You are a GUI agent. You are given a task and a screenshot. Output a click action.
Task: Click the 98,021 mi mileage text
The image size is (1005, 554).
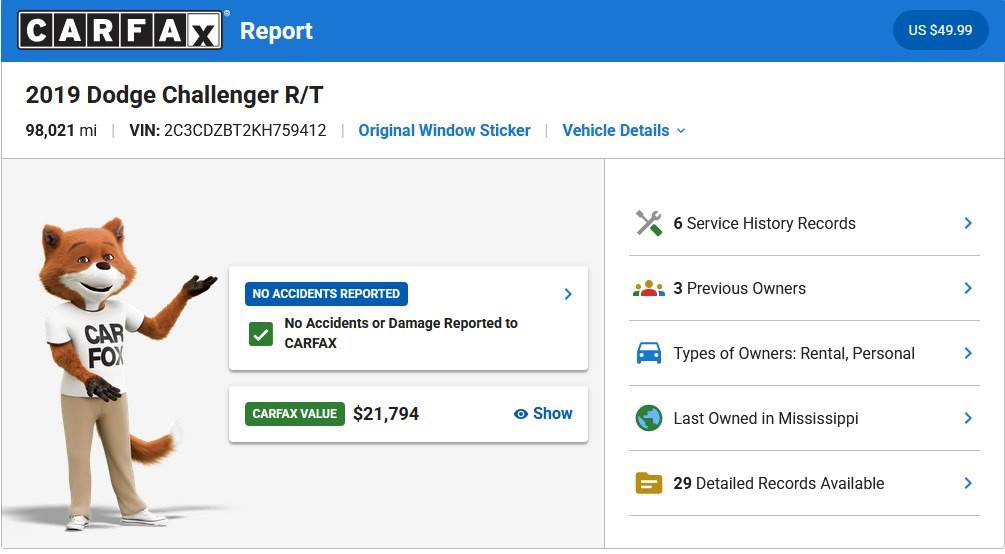tap(62, 130)
